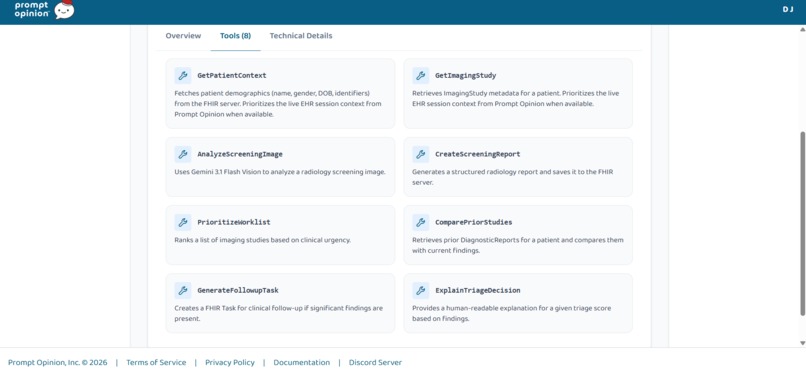This screenshot has height=373, width=806.
Task: Click the ExplainTriageDecision wrench icon
Action: (x=420, y=290)
